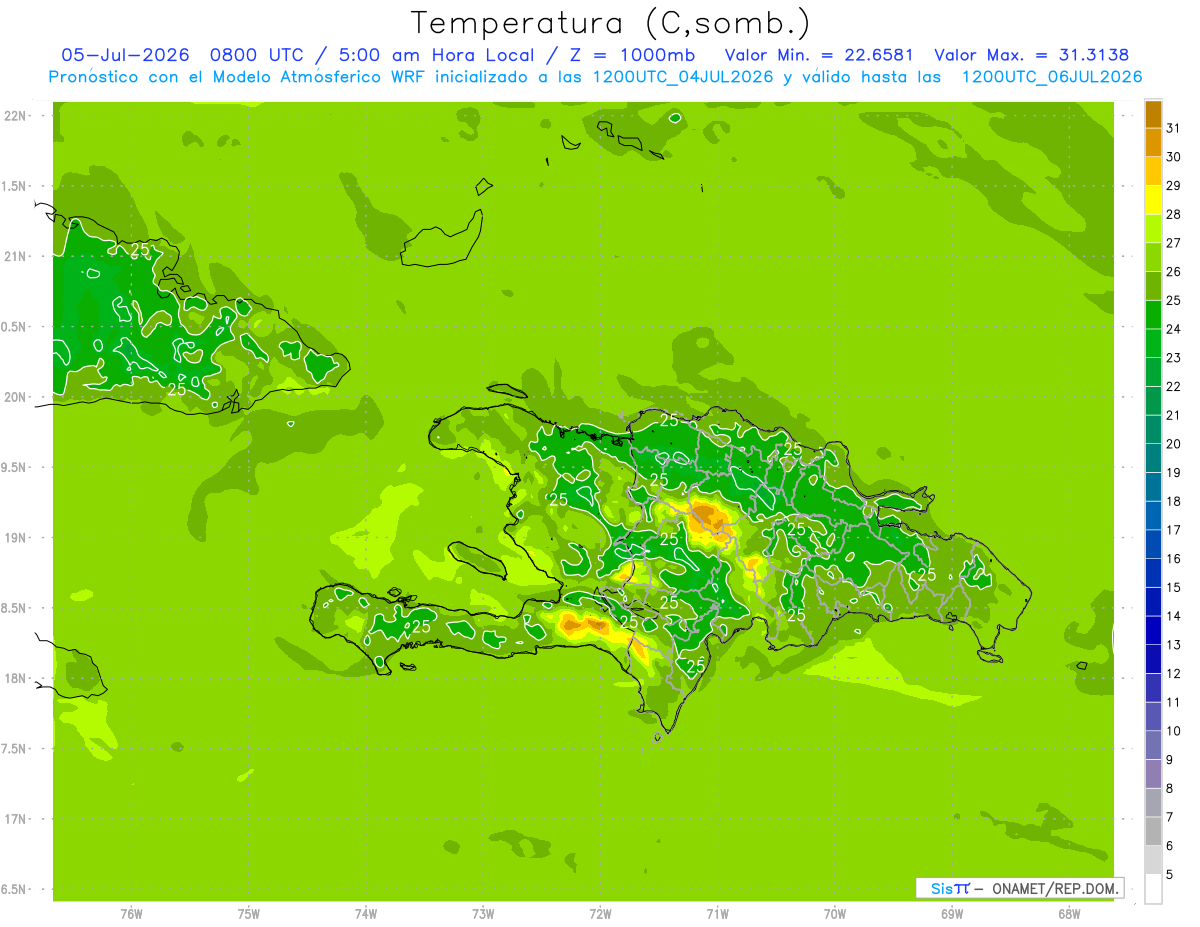1200x927 pixels.
Task: Select the blue 15 degree legend color
Action: pos(1153,573)
